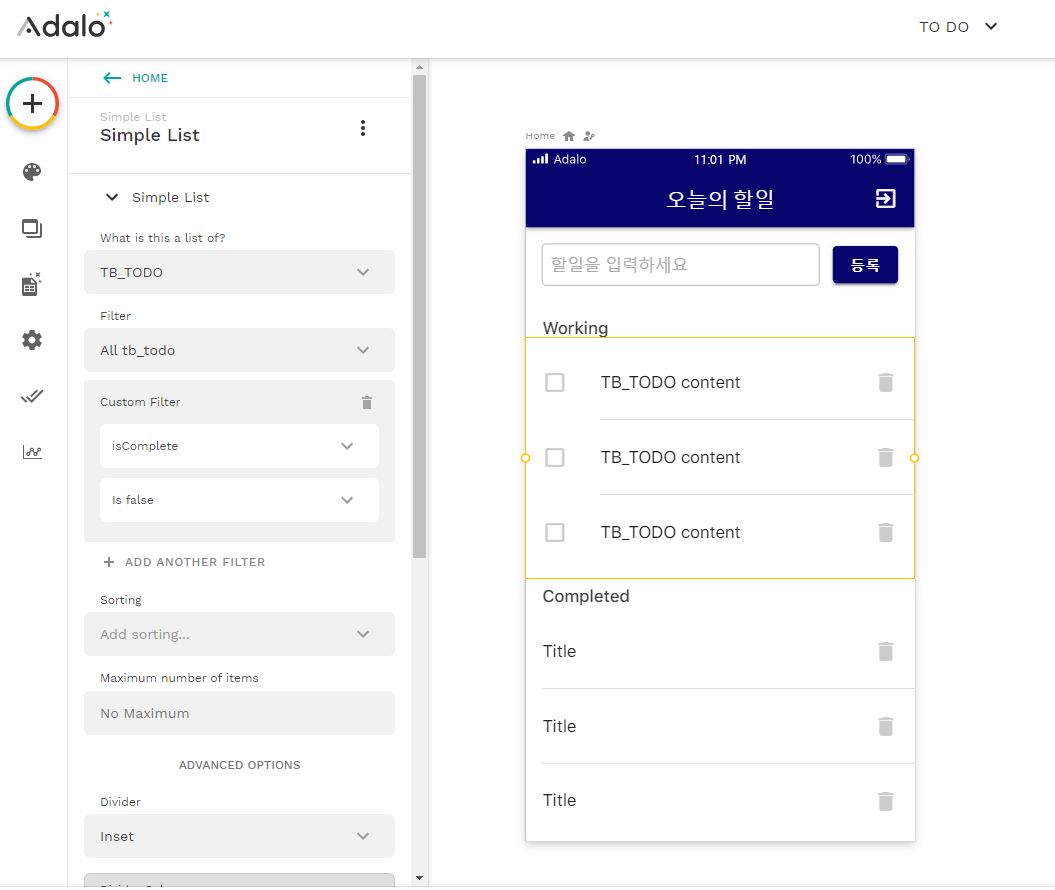The width and height of the screenshot is (1055, 890).
Task: Click the right resize handle of selected list
Action: coord(914,458)
